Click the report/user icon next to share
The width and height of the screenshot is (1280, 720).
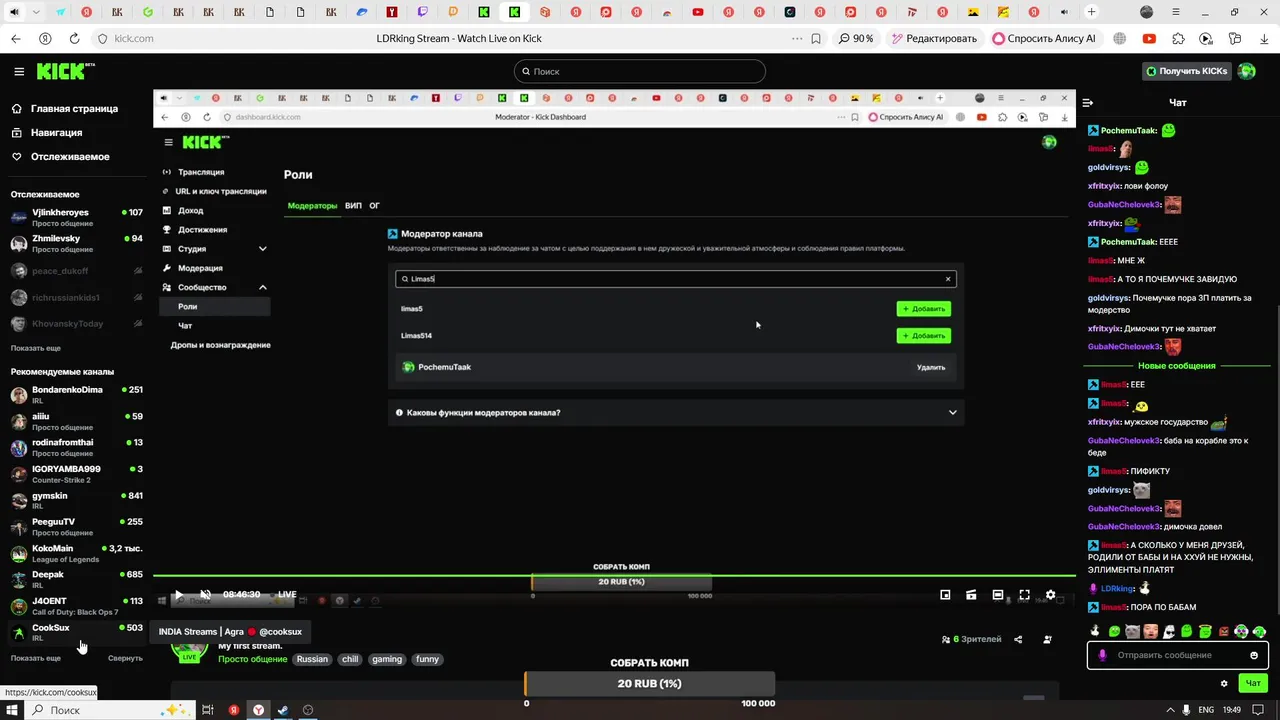pos(1047,639)
